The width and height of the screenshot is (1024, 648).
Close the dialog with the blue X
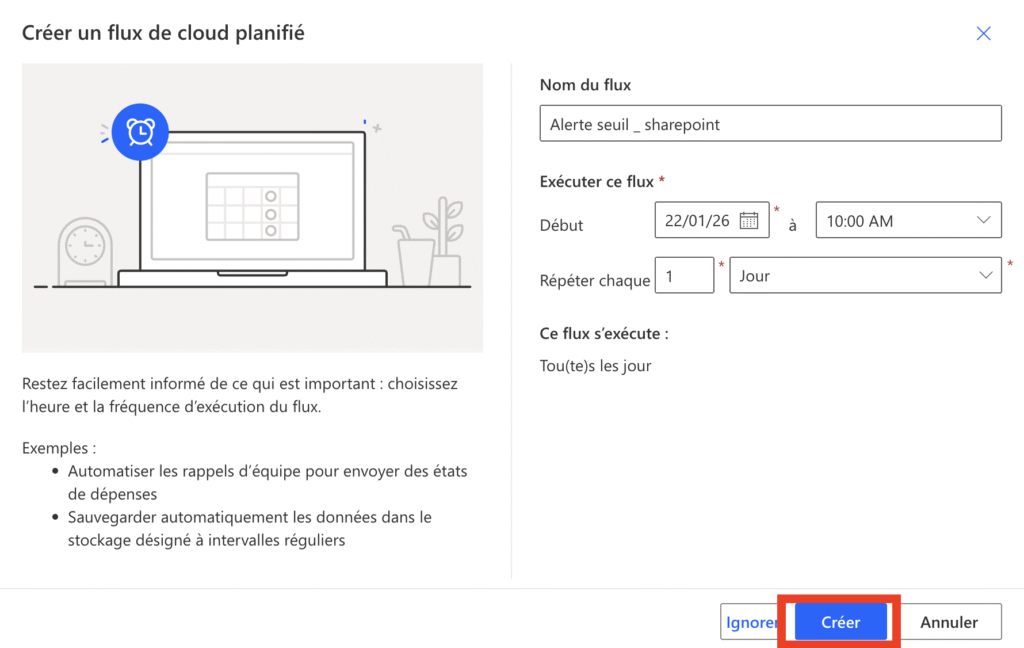click(983, 33)
